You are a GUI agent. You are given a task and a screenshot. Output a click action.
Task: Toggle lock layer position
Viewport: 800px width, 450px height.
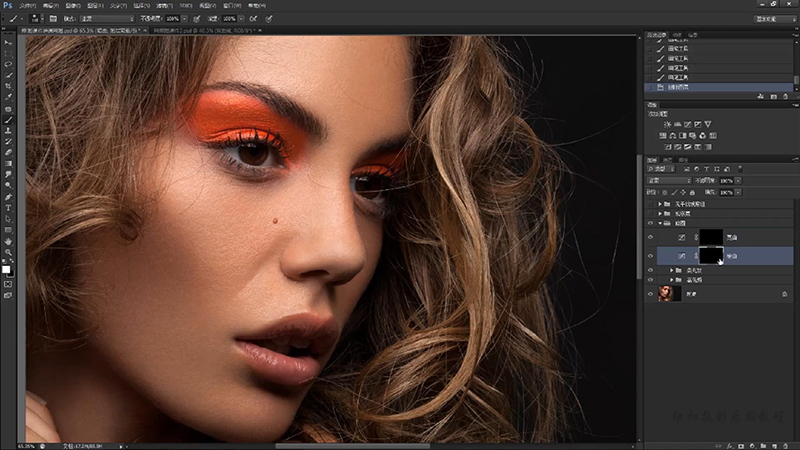(683, 192)
